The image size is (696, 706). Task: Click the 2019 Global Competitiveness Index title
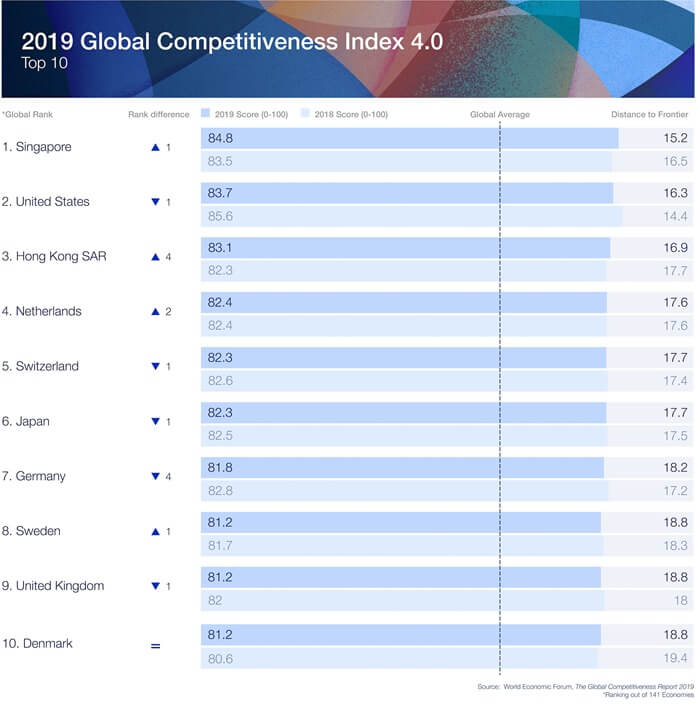232,41
